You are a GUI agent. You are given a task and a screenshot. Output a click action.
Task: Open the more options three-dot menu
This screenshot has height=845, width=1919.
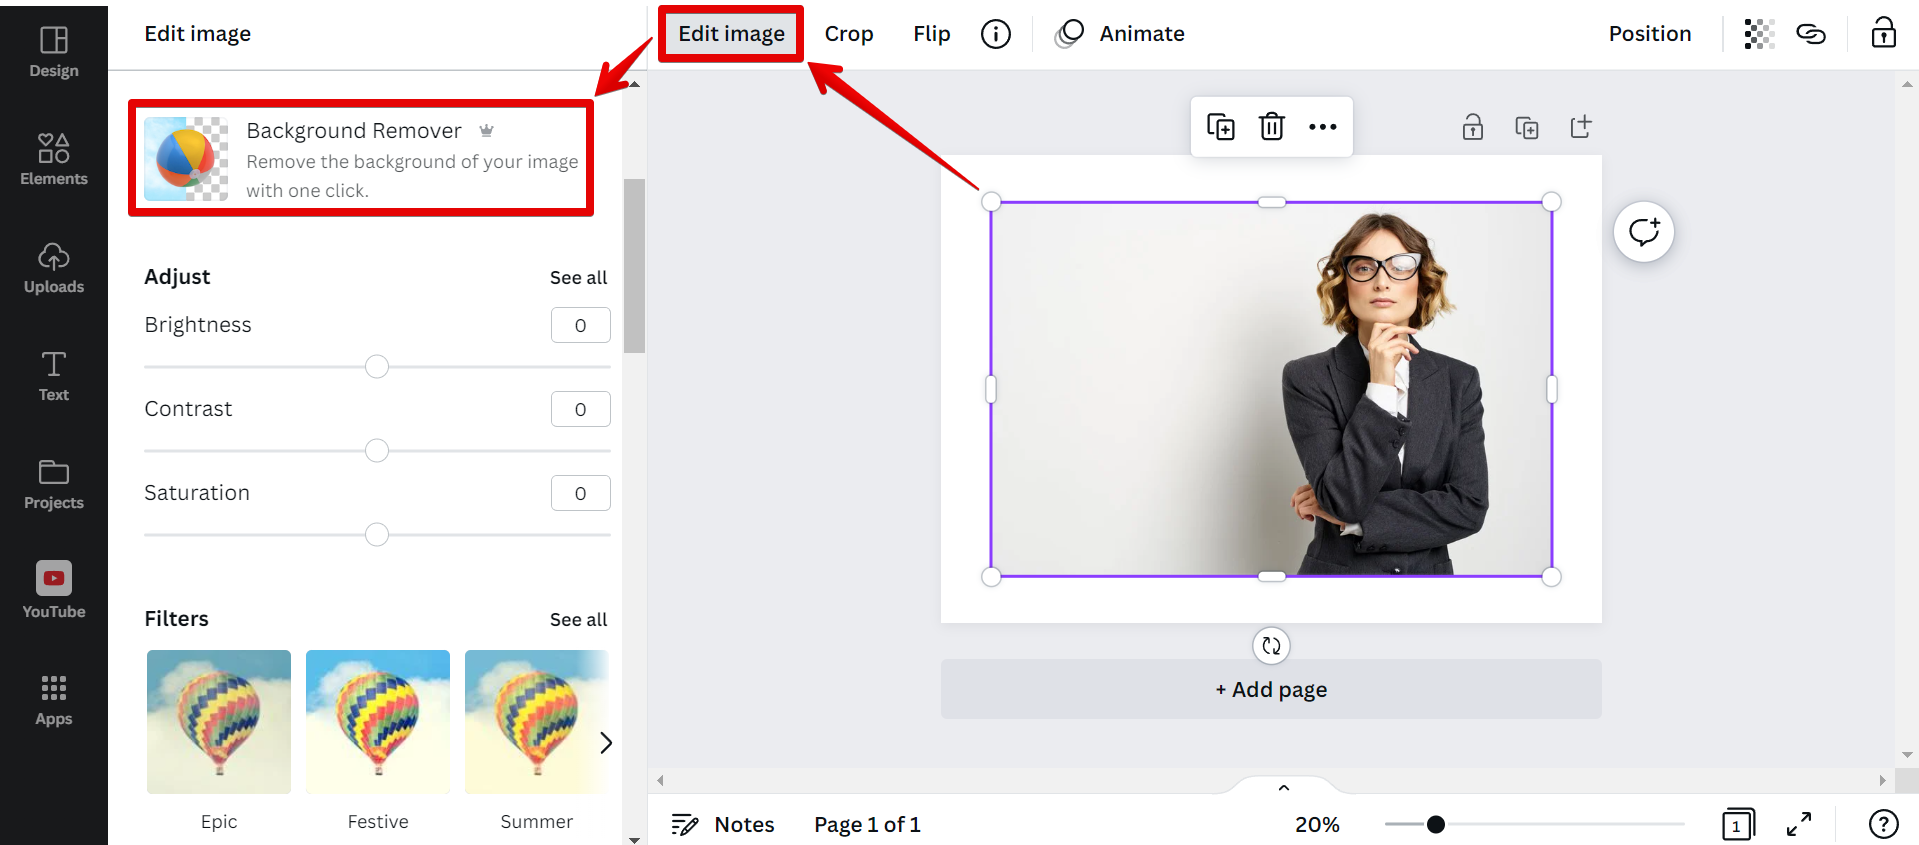tap(1322, 127)
